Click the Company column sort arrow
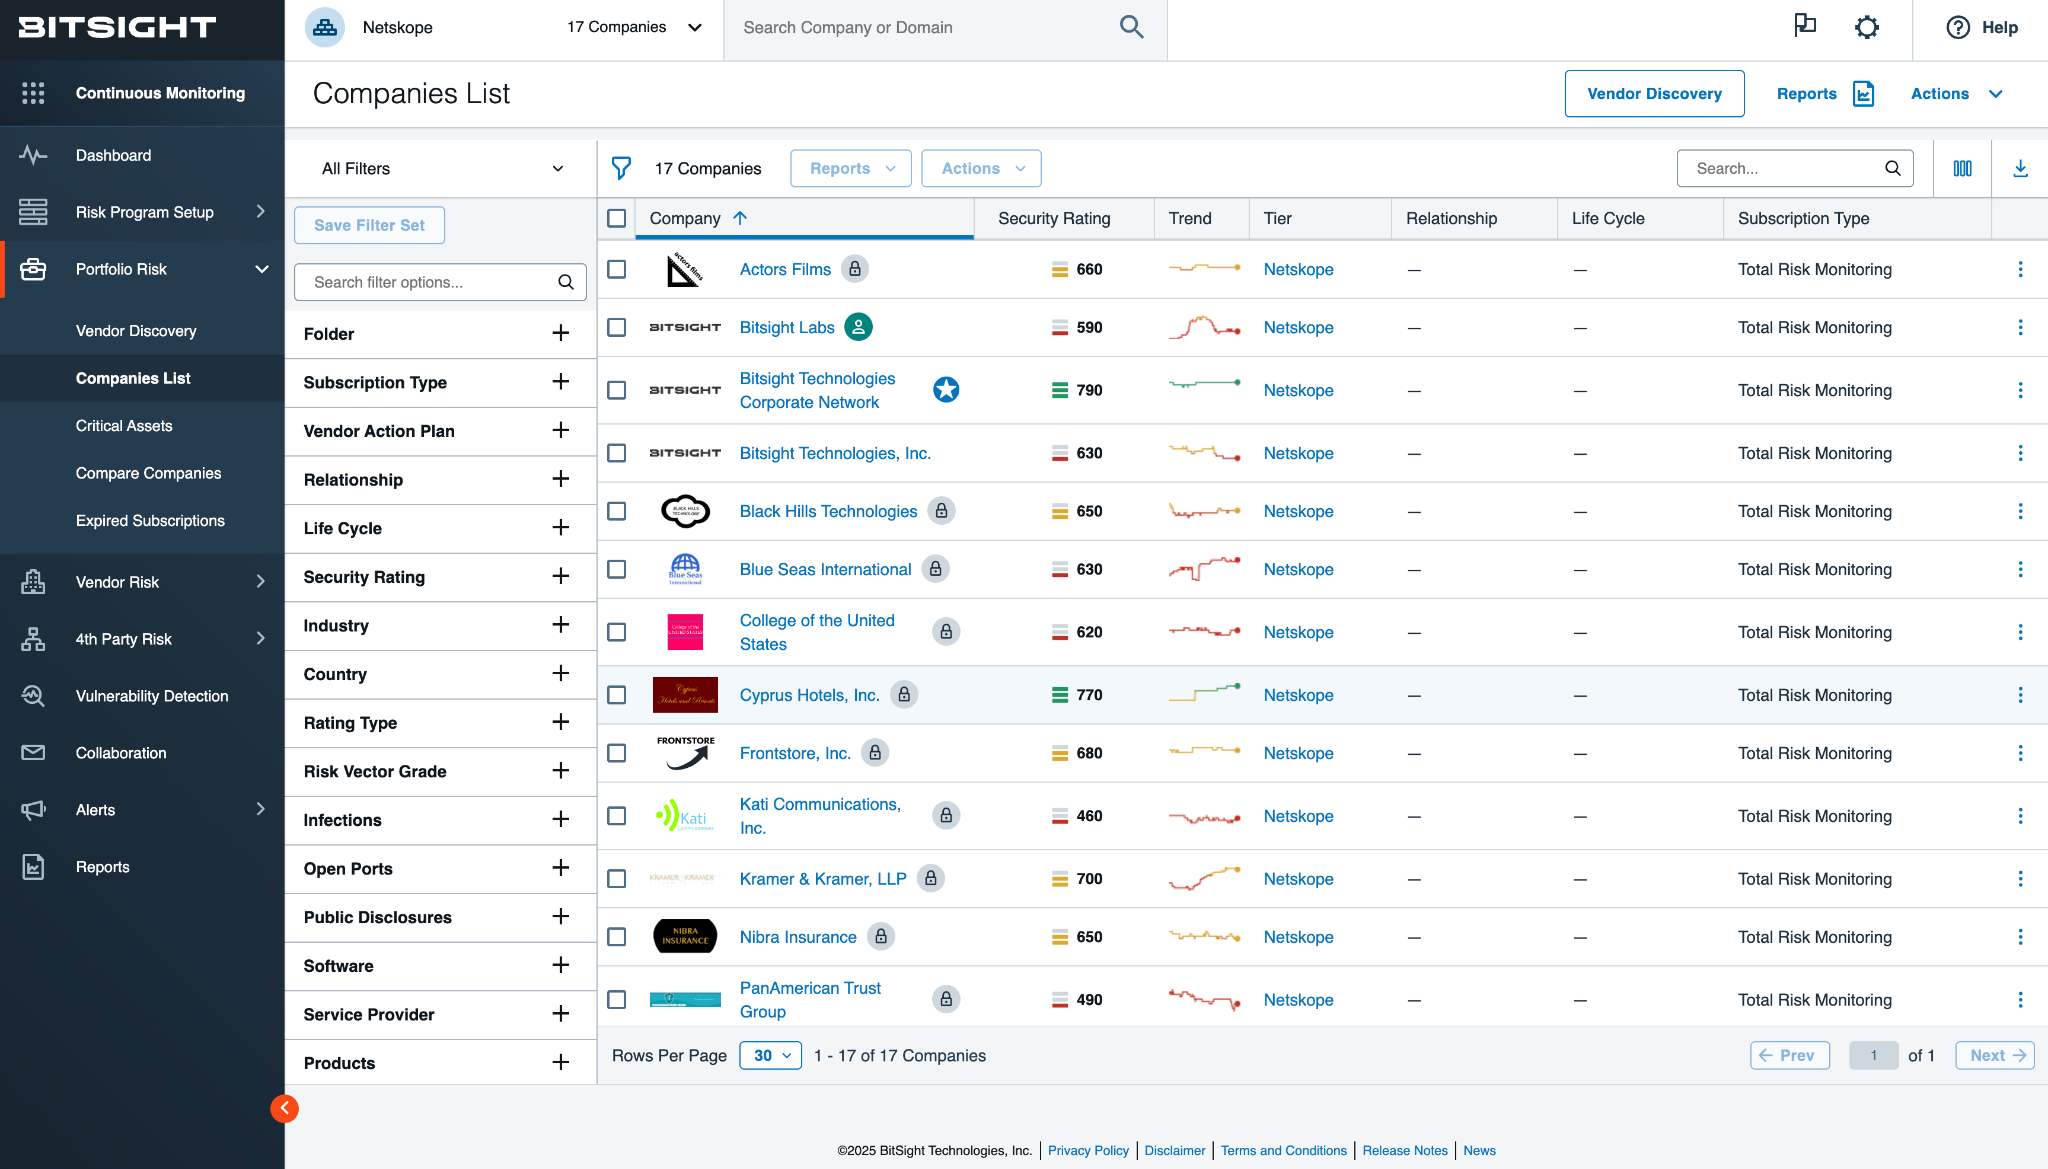The image size is (2048, 1169). (x=740, y=218)
